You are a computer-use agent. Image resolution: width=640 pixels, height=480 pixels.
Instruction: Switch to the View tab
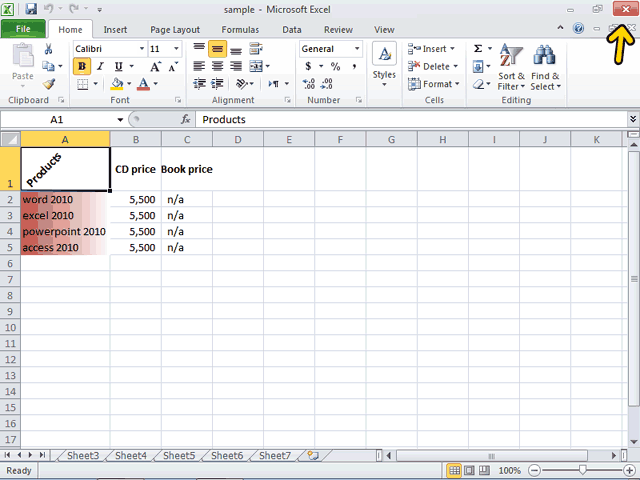pos(384,29)
